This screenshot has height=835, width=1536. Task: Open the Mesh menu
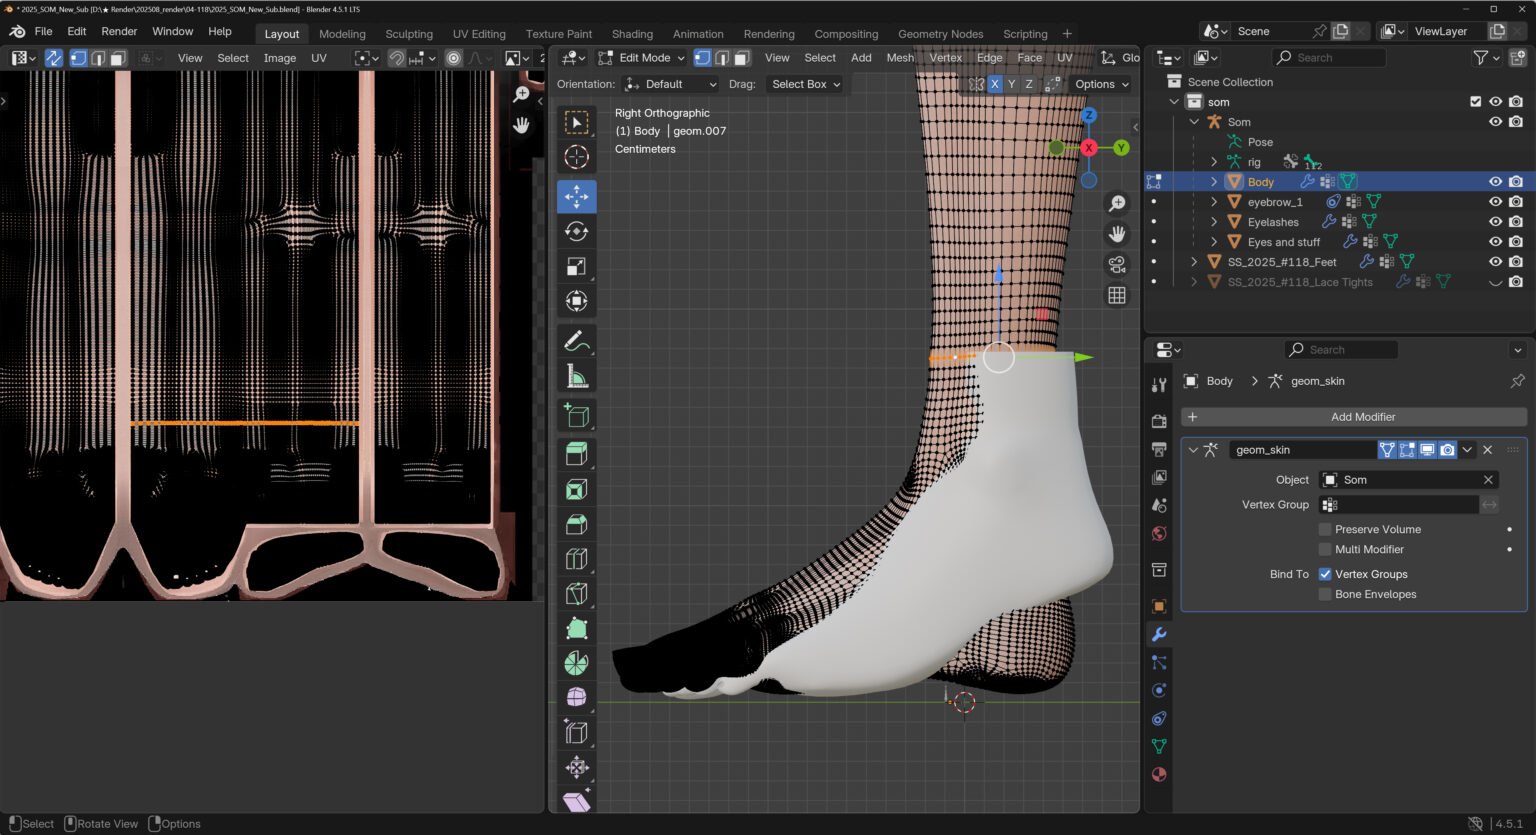(899, 58)
